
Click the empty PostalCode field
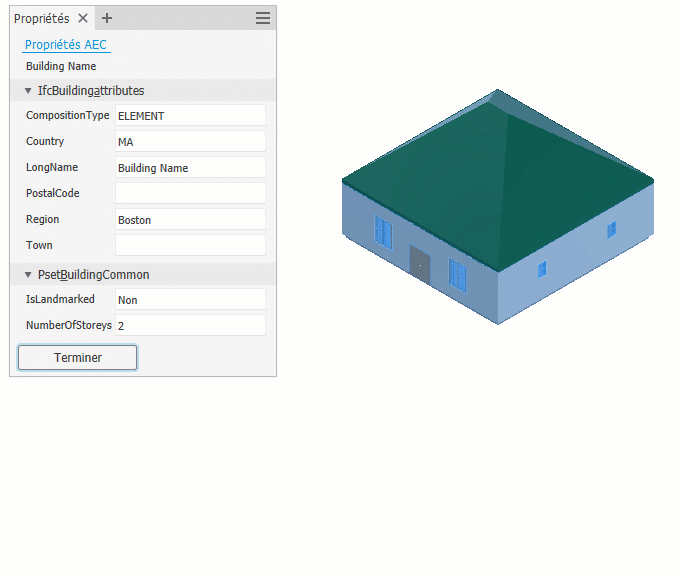[190, 193]
